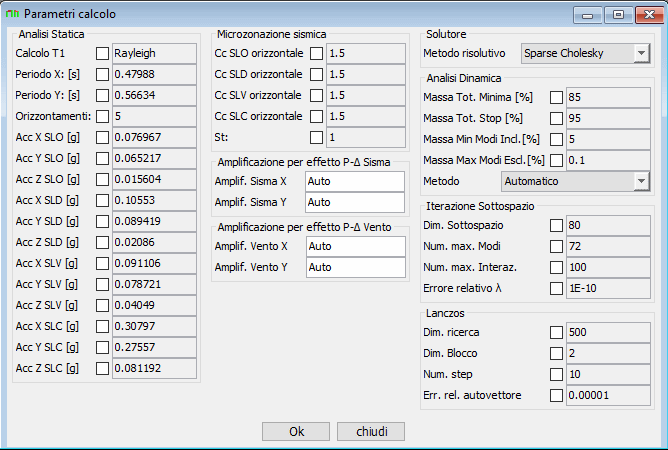Tick the Dim. ricerca checkbox
Image resolution: width=668 pixels, height=450 pixels.
pos(556,332)
